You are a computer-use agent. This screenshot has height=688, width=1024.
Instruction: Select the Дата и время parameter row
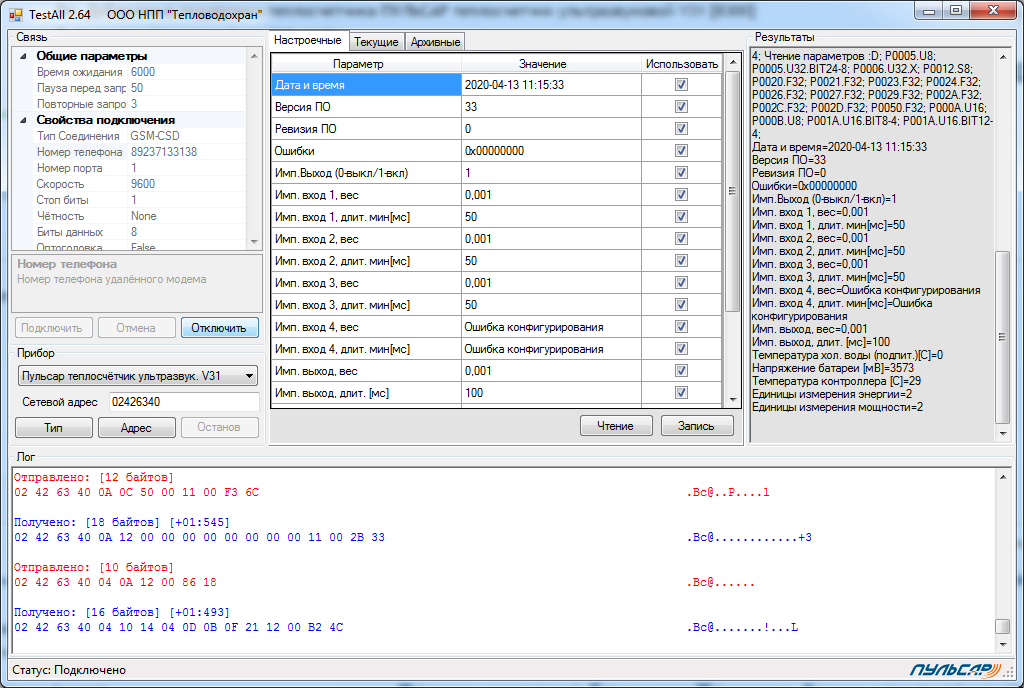click(366, 85)
